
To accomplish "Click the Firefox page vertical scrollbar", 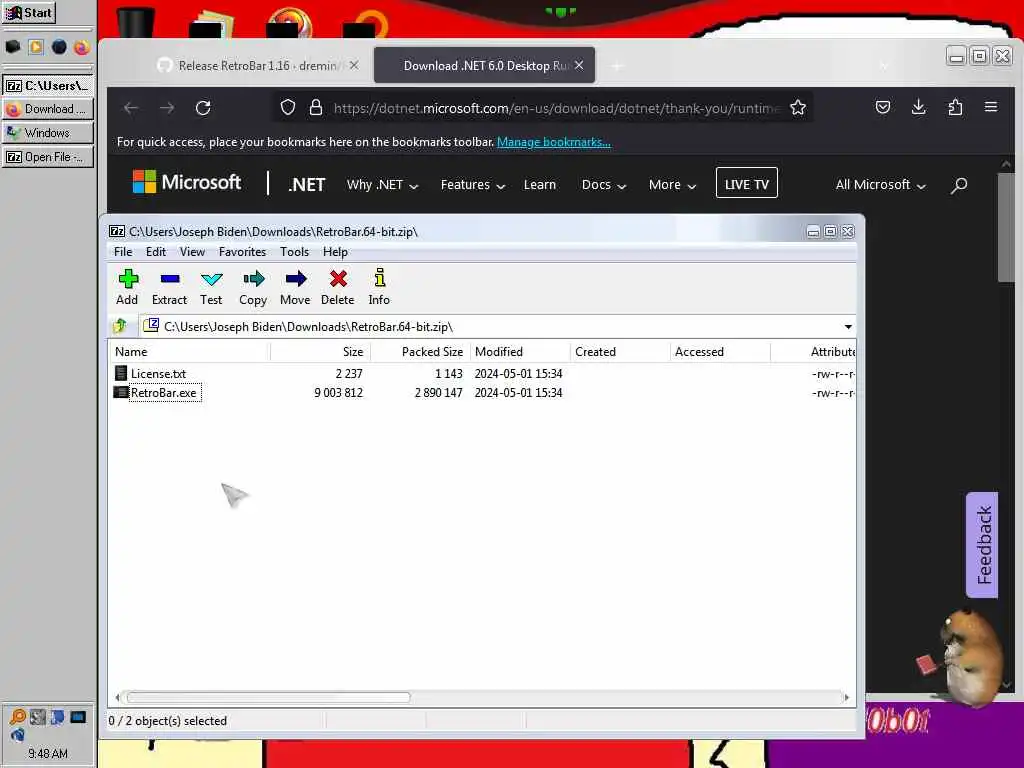I will 1006,227.
